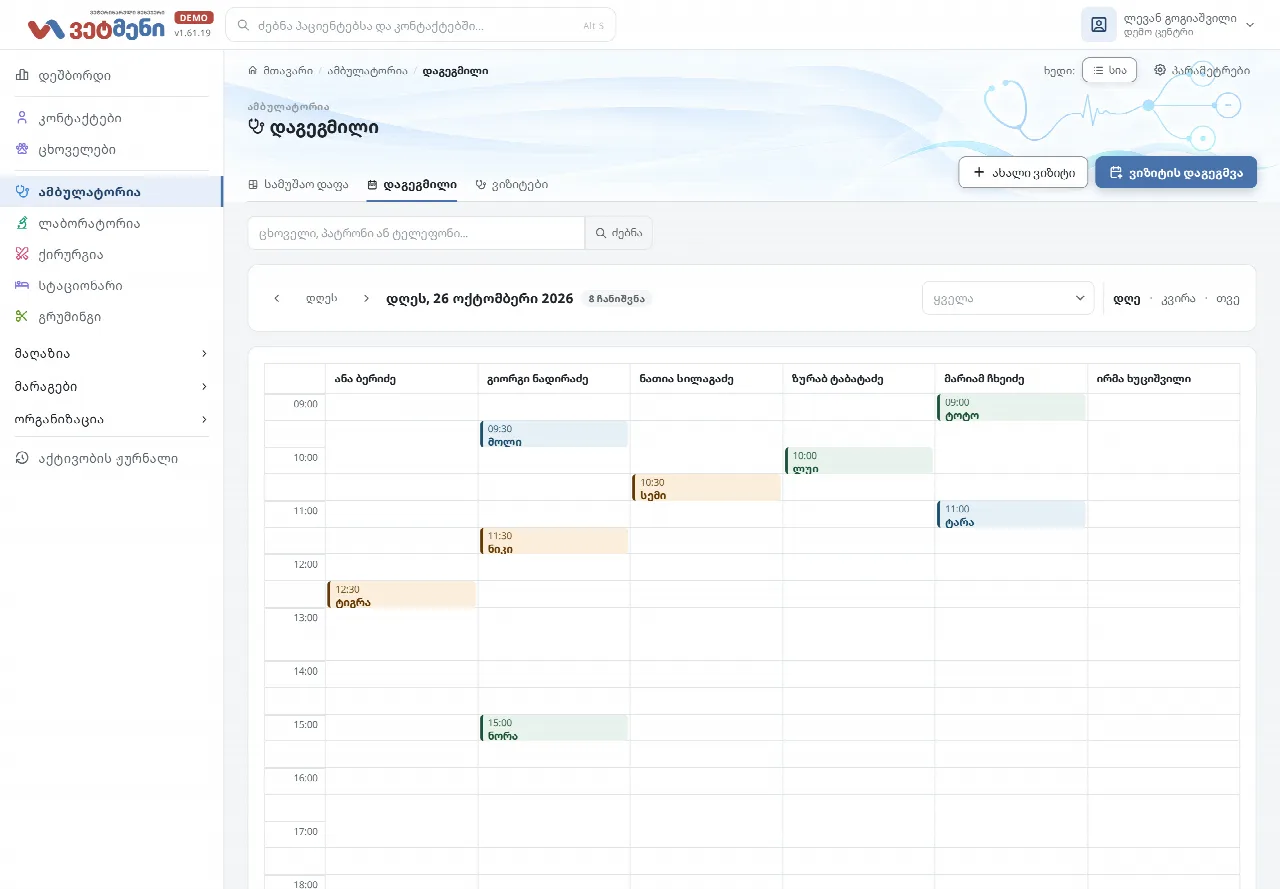Open ლაბორატორია via its microscope icon

[22, 223]
